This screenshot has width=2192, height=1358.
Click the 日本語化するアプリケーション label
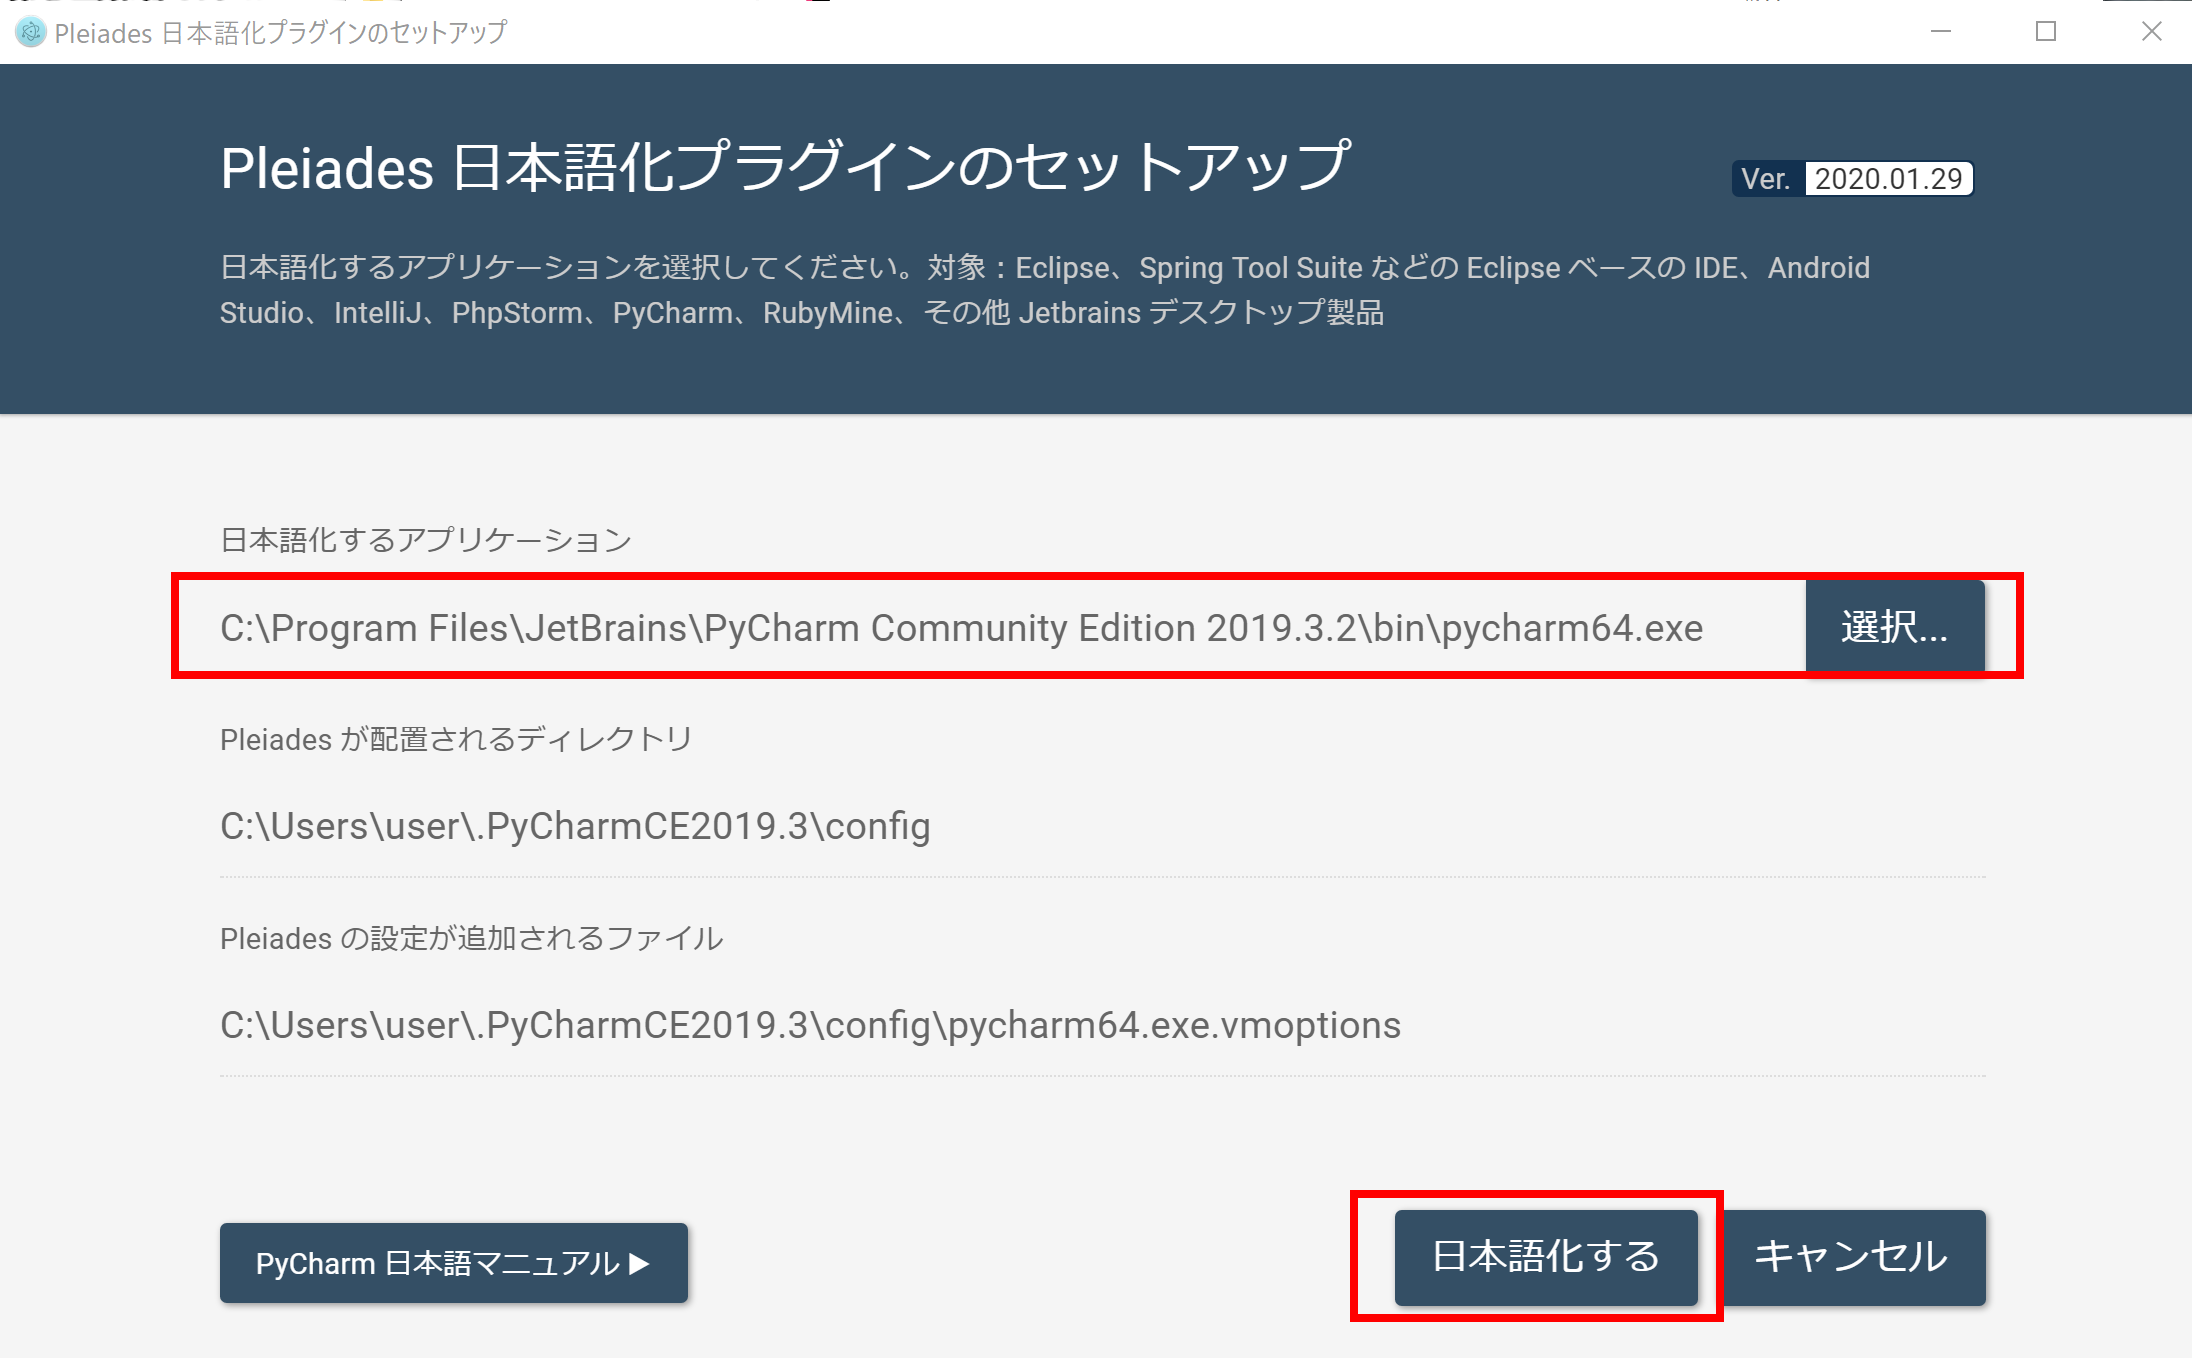click(426, 540)
